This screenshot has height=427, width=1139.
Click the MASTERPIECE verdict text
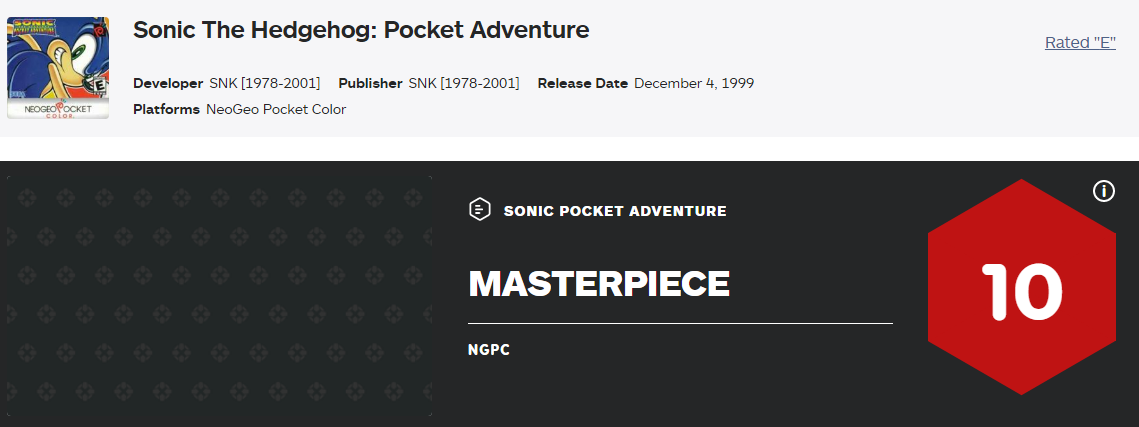(x=599, y=284)
